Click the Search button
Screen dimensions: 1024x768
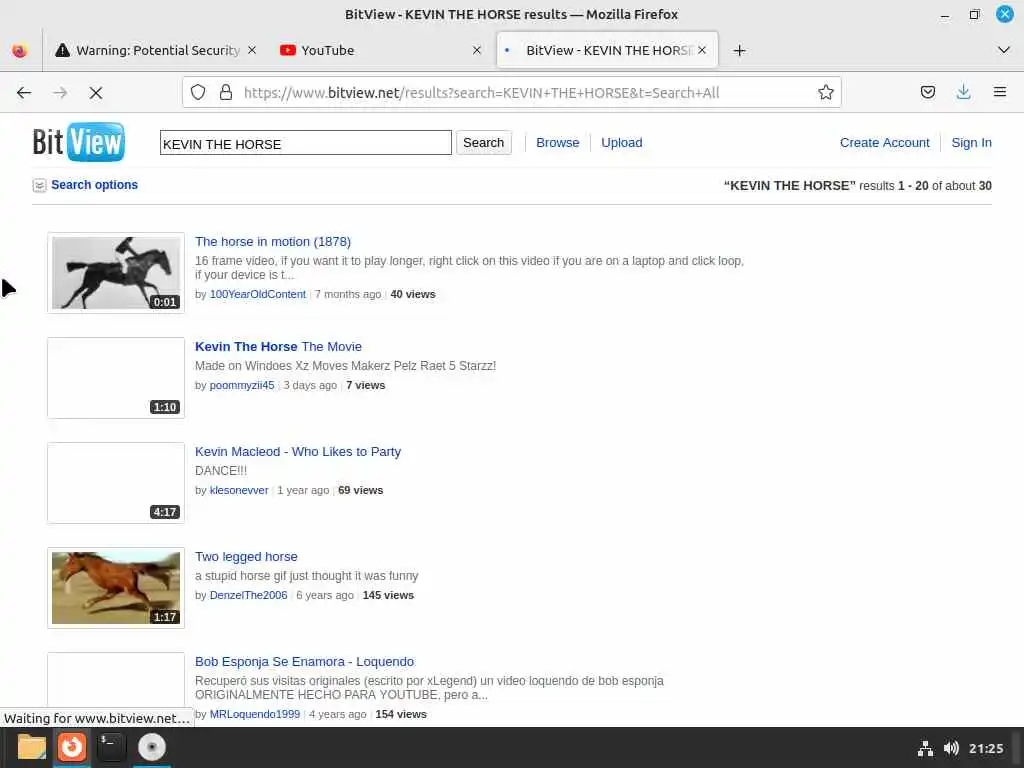click(x=483, y=143)
